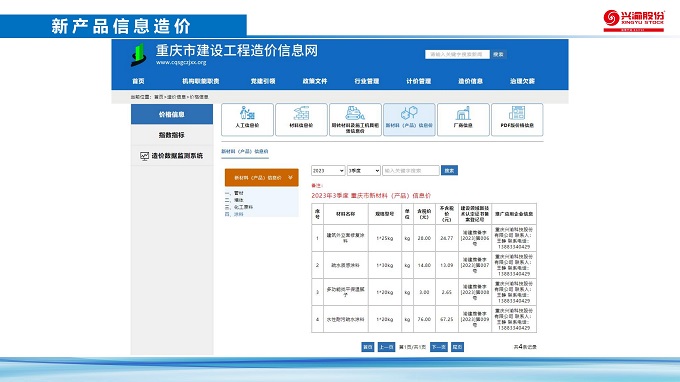The width and height of the screenshot is (680, 382).
Task: Open the 2023 year dropdown
Action: (x=328, y=171)
